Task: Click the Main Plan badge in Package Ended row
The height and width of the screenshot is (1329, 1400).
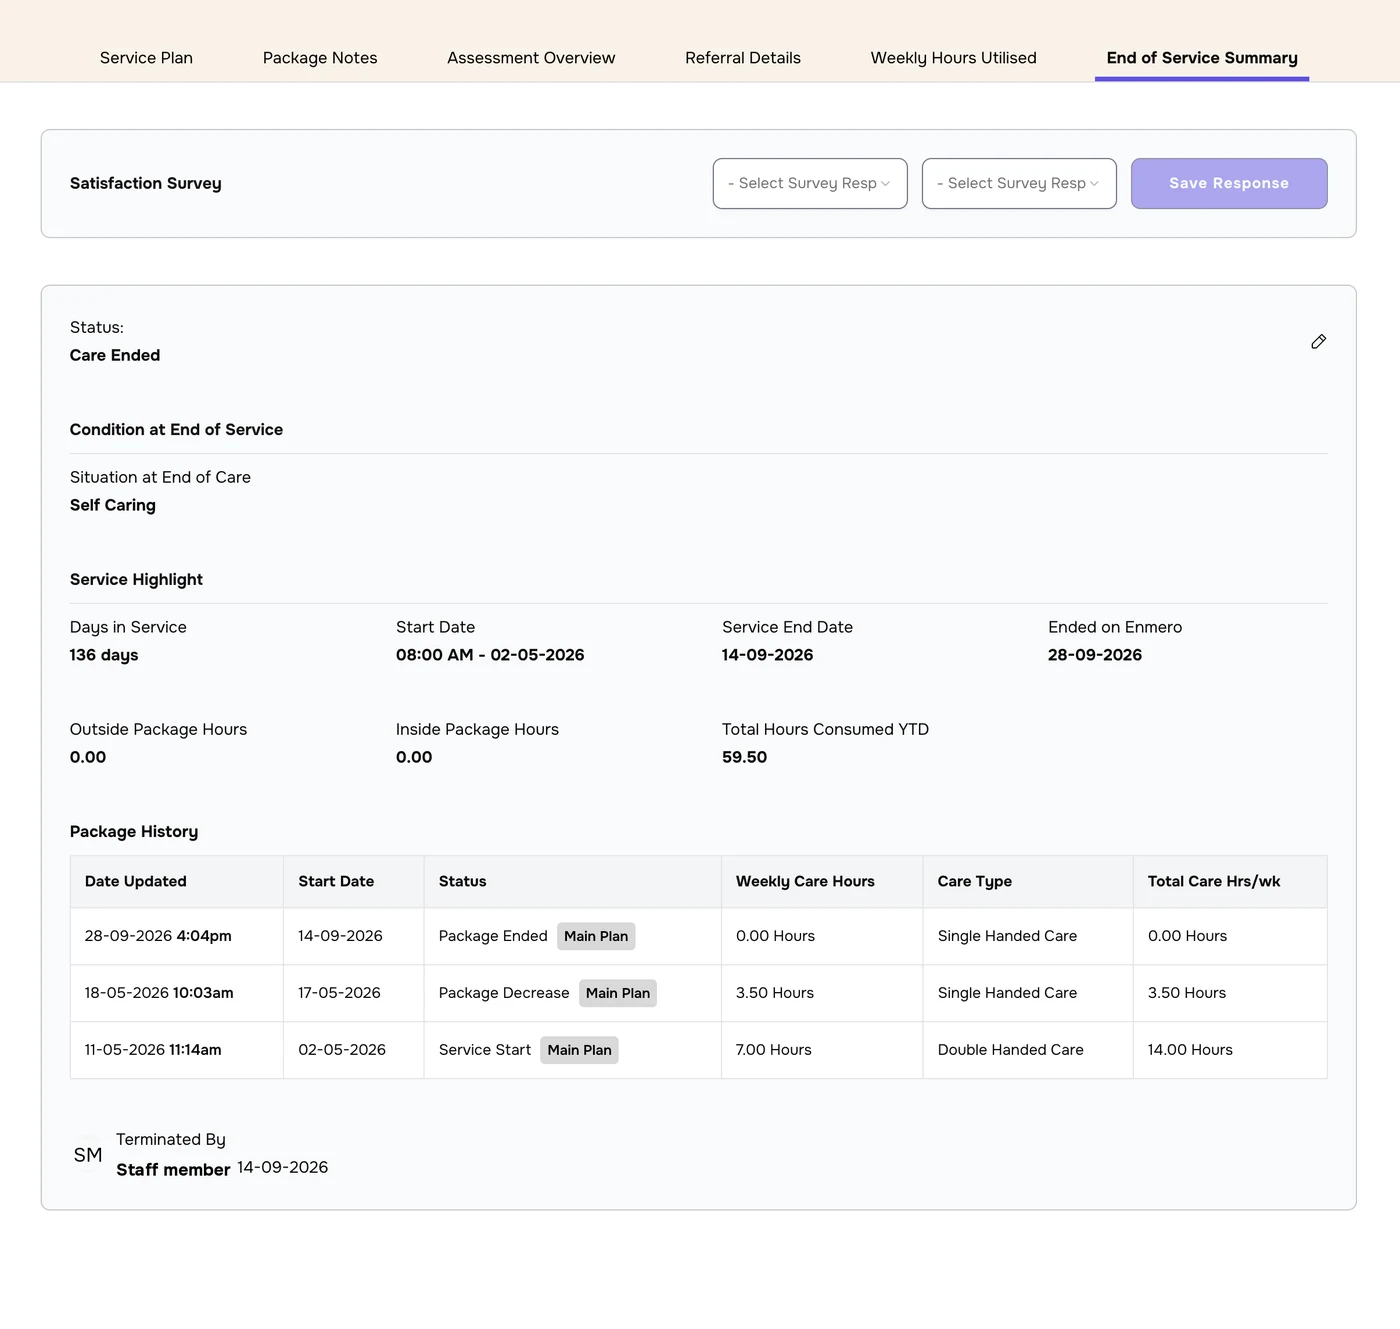Action: pyautogui.click(x=596, y=936)
